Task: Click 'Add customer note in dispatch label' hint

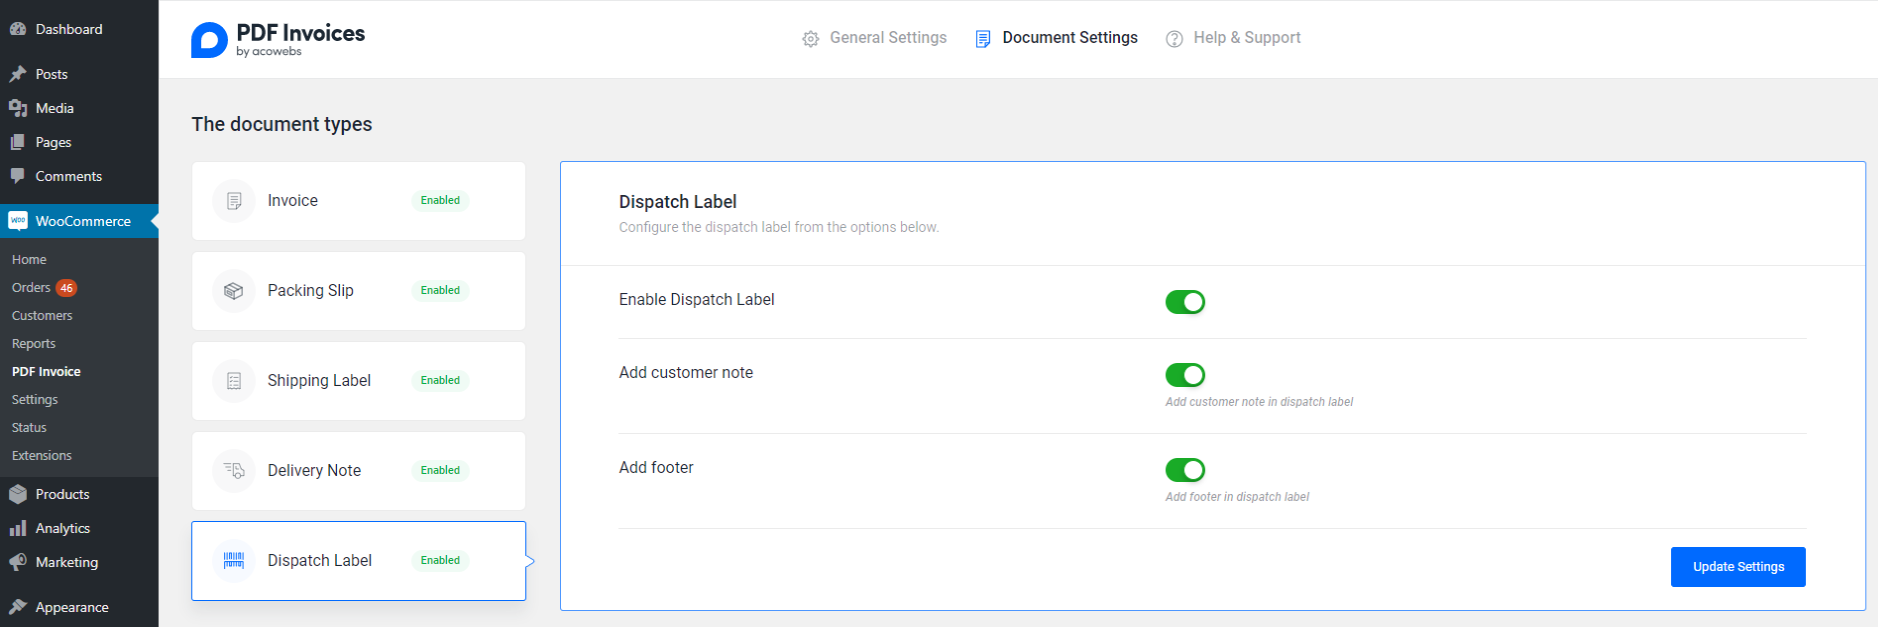Action: point(1259,402)
